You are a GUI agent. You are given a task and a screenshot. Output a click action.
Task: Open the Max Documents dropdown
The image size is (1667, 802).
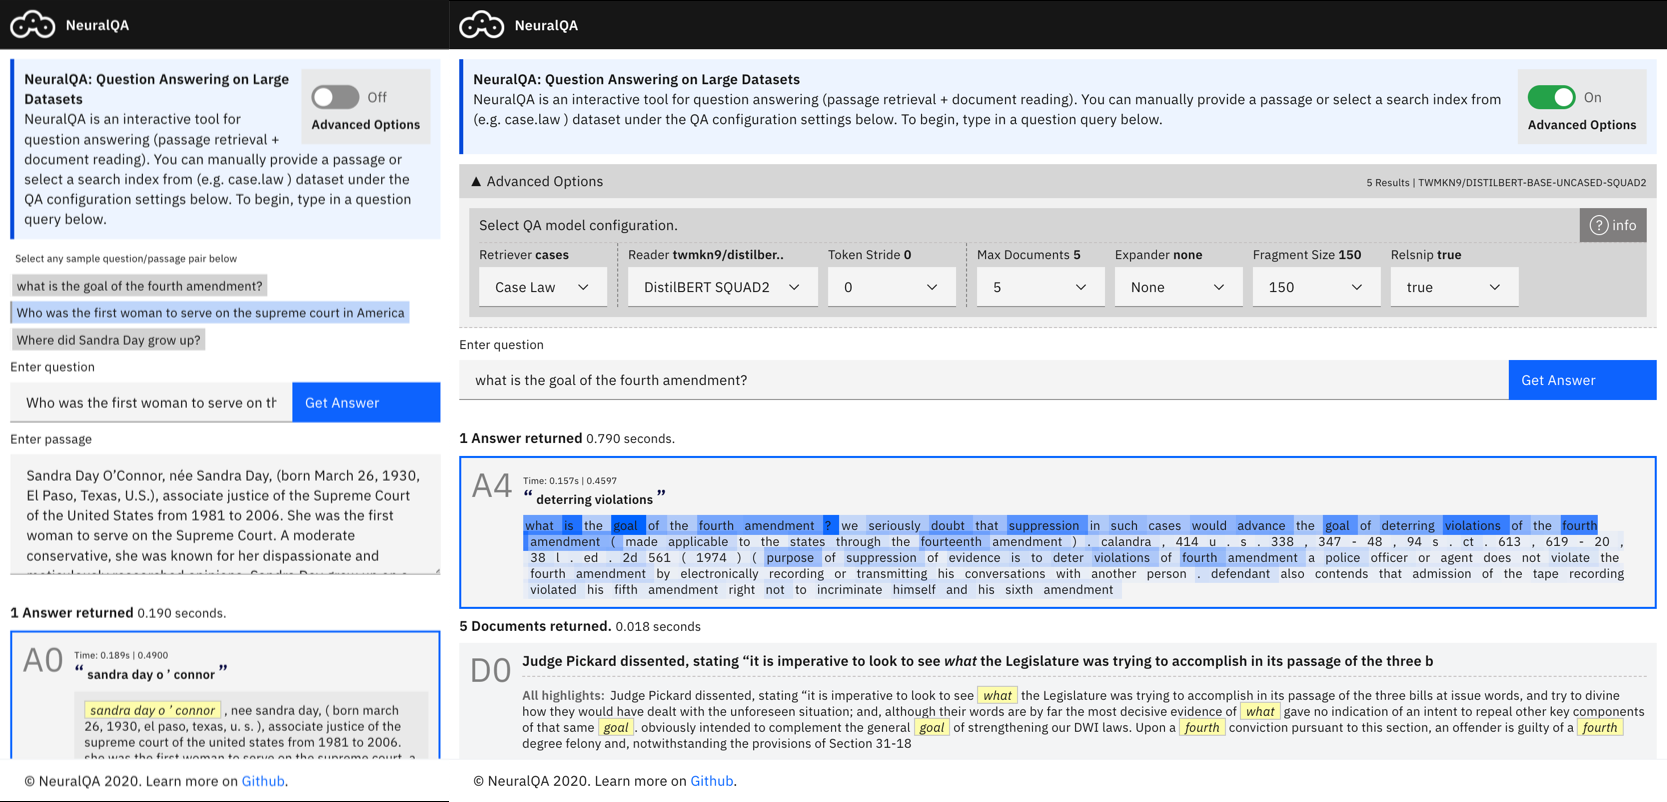tap(1040, 287)
